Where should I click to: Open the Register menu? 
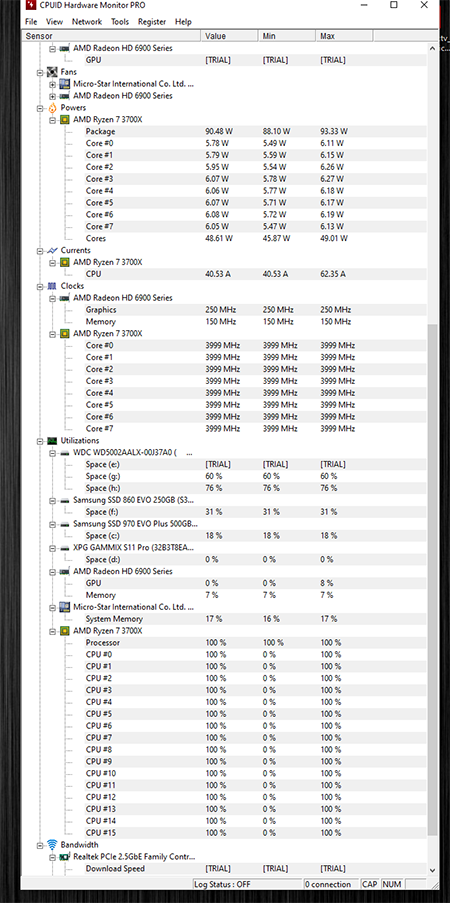(152, 22)
